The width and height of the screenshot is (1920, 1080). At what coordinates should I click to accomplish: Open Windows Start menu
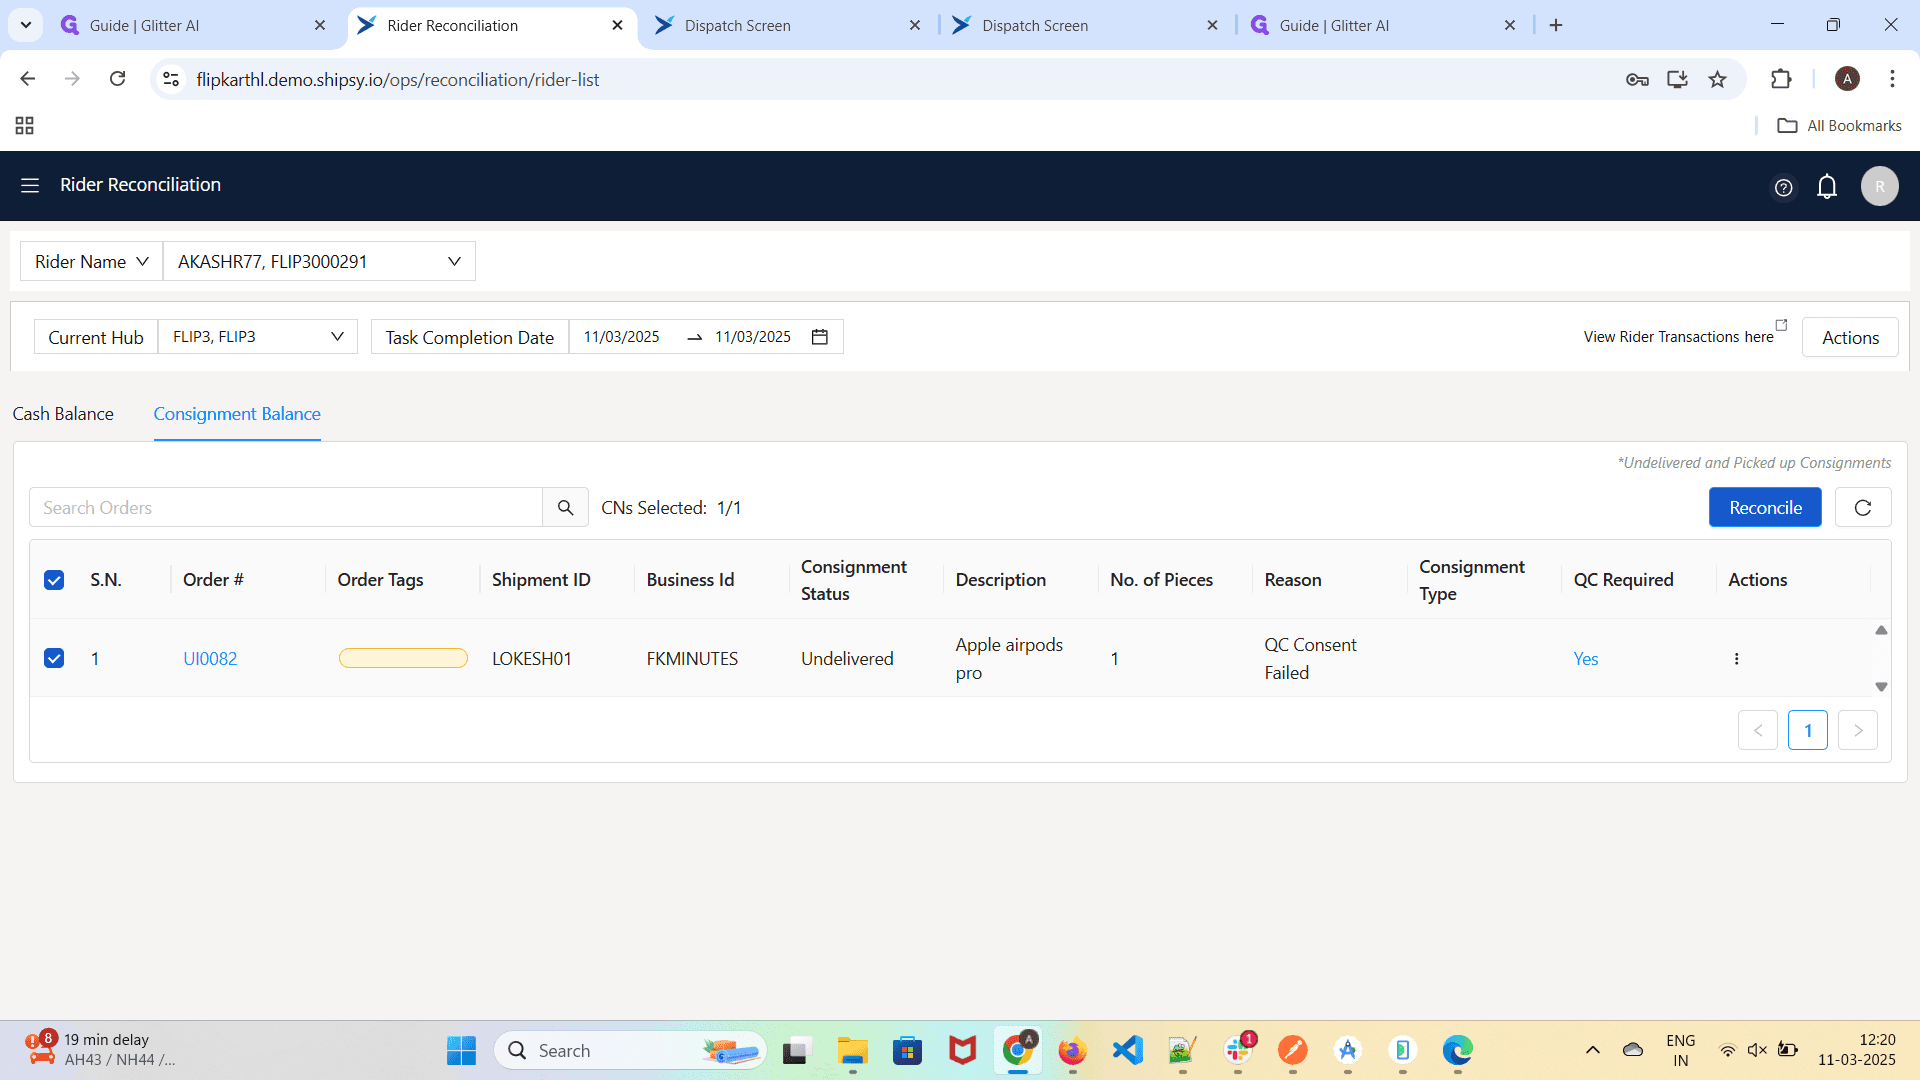pos(461,1050)
